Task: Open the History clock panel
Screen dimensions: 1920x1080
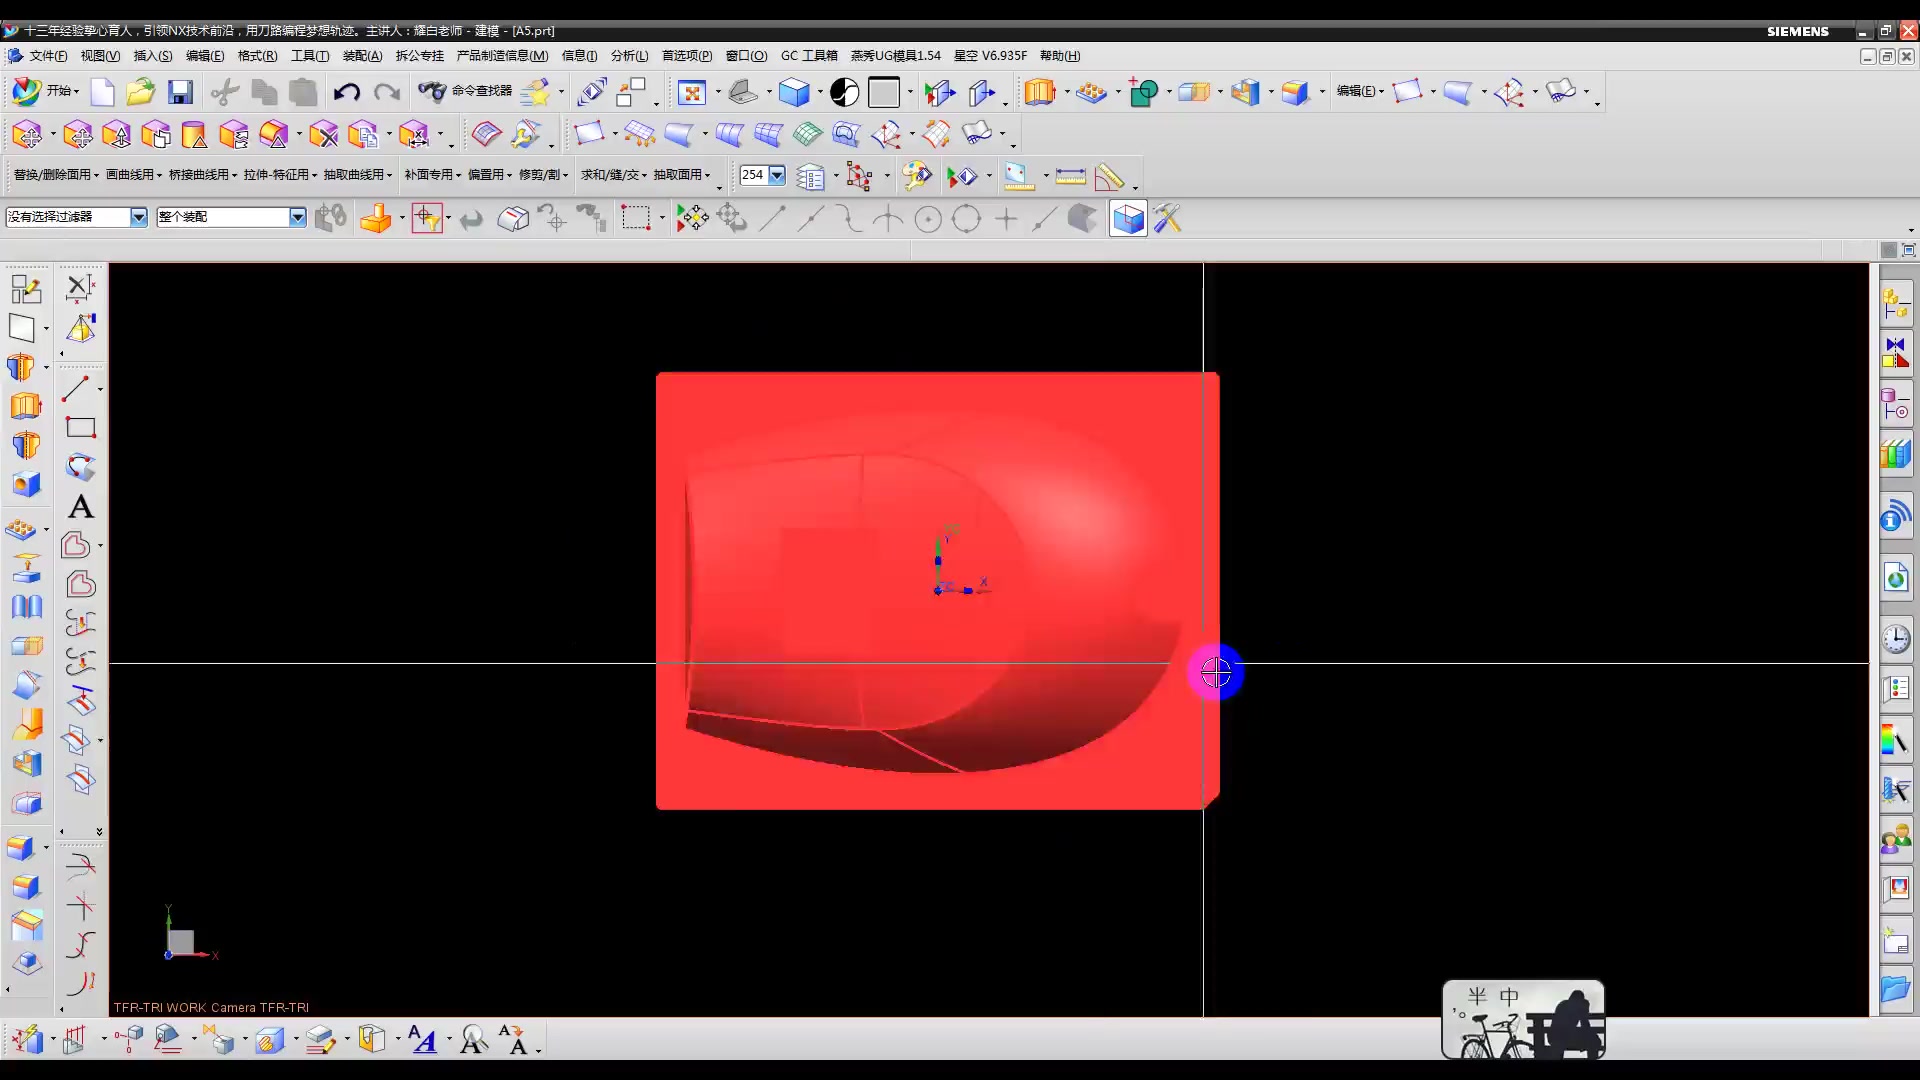Action: pos(1895,639)
